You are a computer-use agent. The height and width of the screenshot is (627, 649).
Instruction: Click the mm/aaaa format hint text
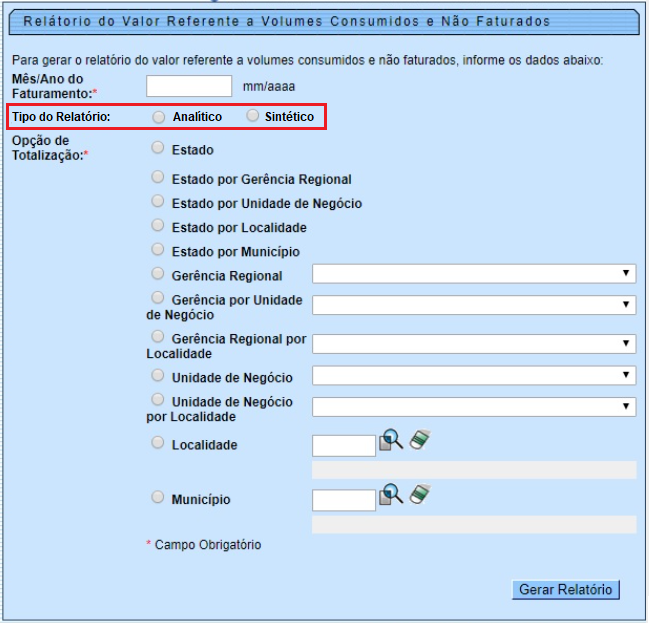coord(269,86)
